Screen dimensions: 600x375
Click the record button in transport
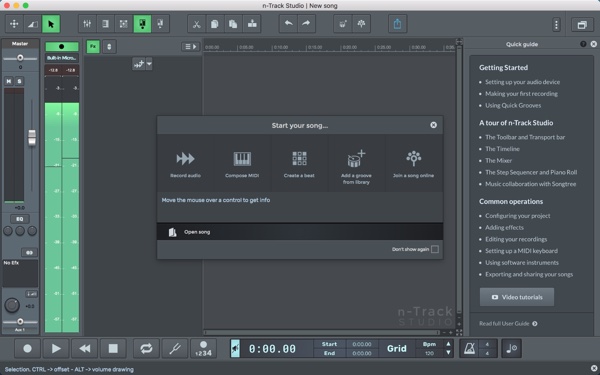(x=27, y=348)
